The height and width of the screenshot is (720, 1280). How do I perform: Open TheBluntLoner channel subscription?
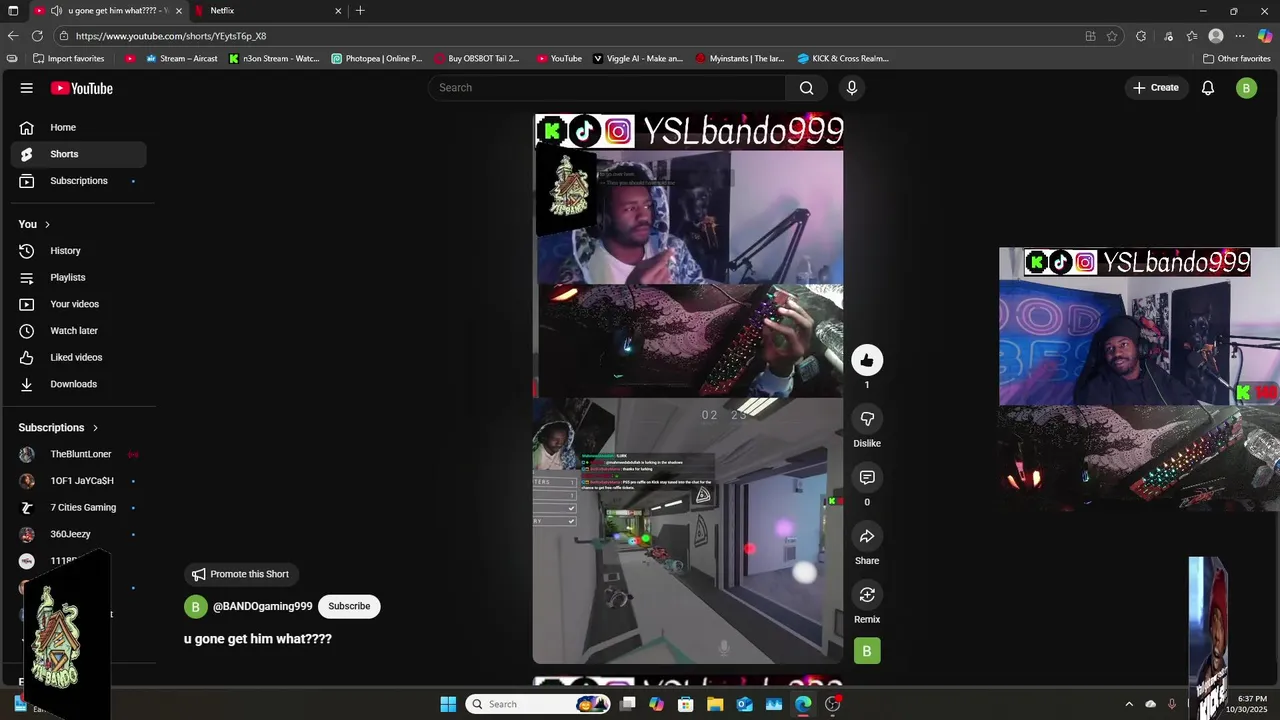[78, 454]
